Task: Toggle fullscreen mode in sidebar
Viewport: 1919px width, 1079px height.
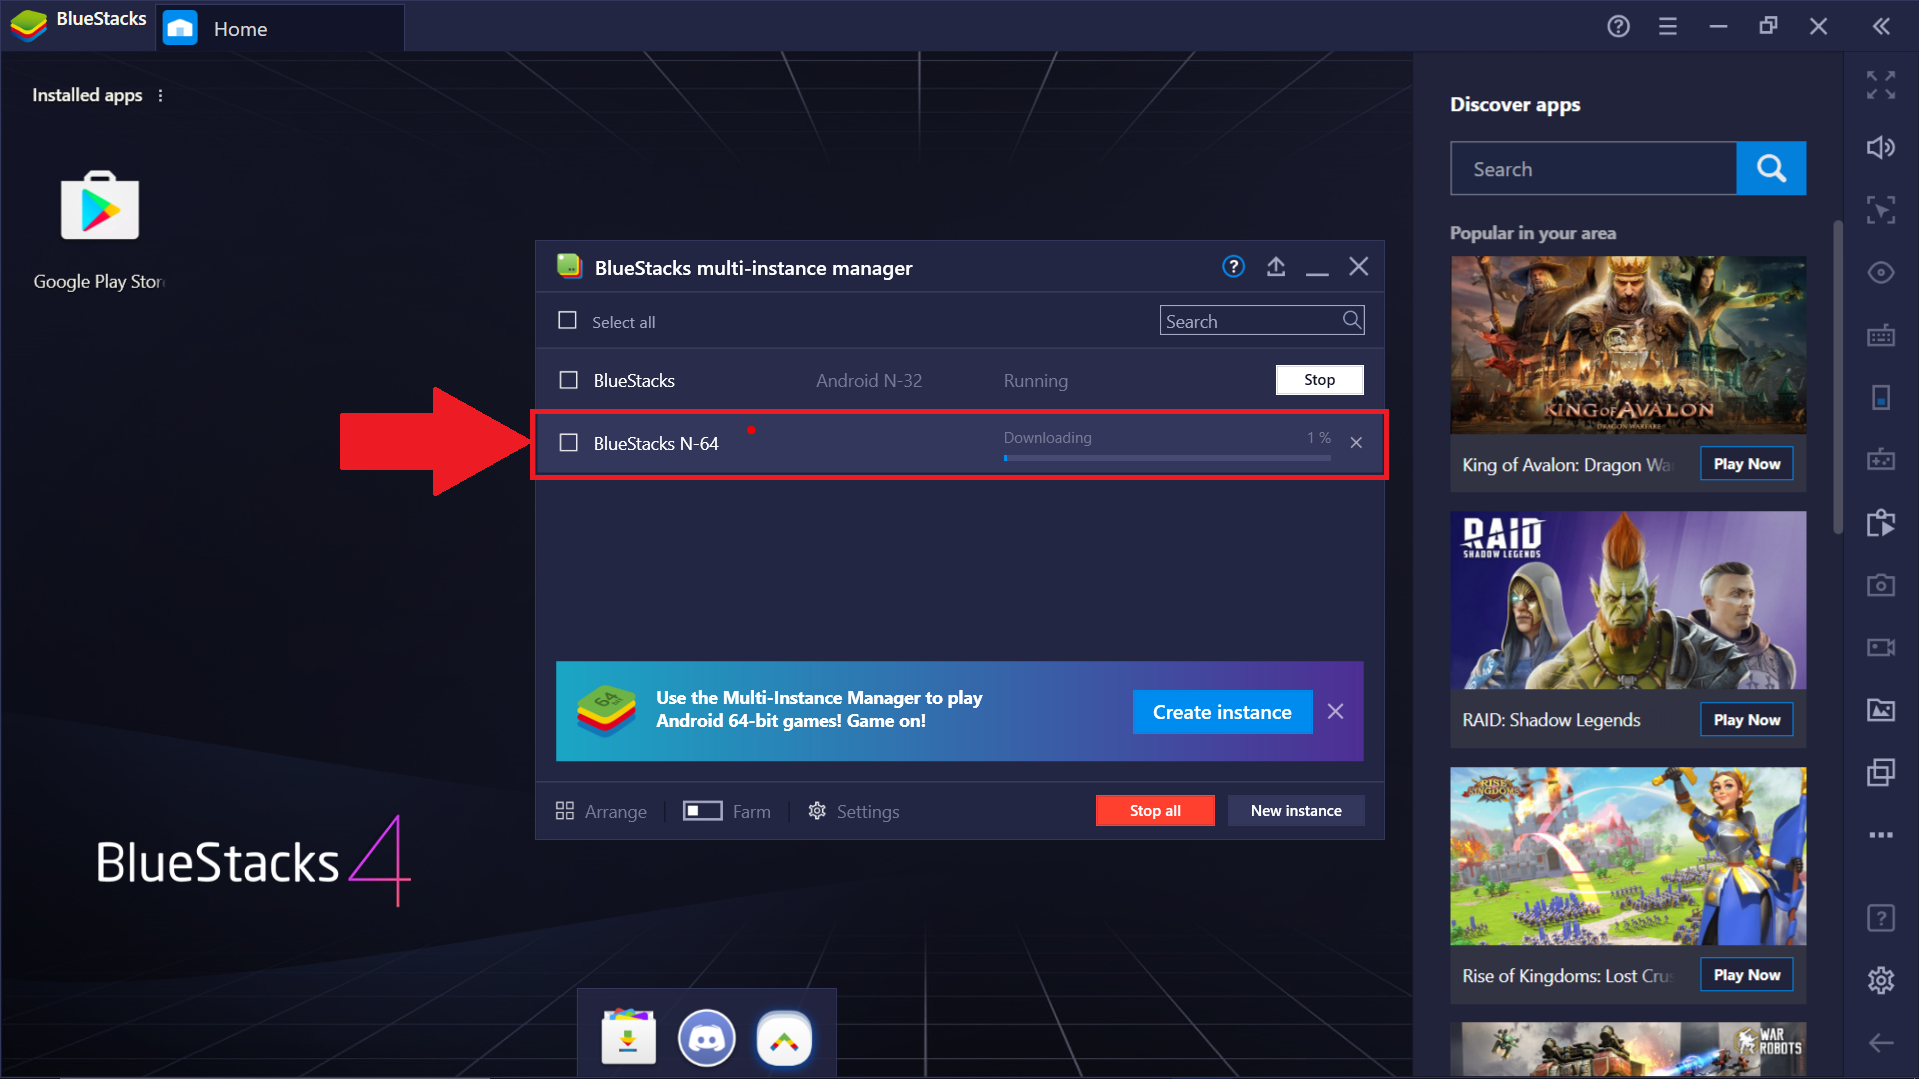Action: (1880, 85)
